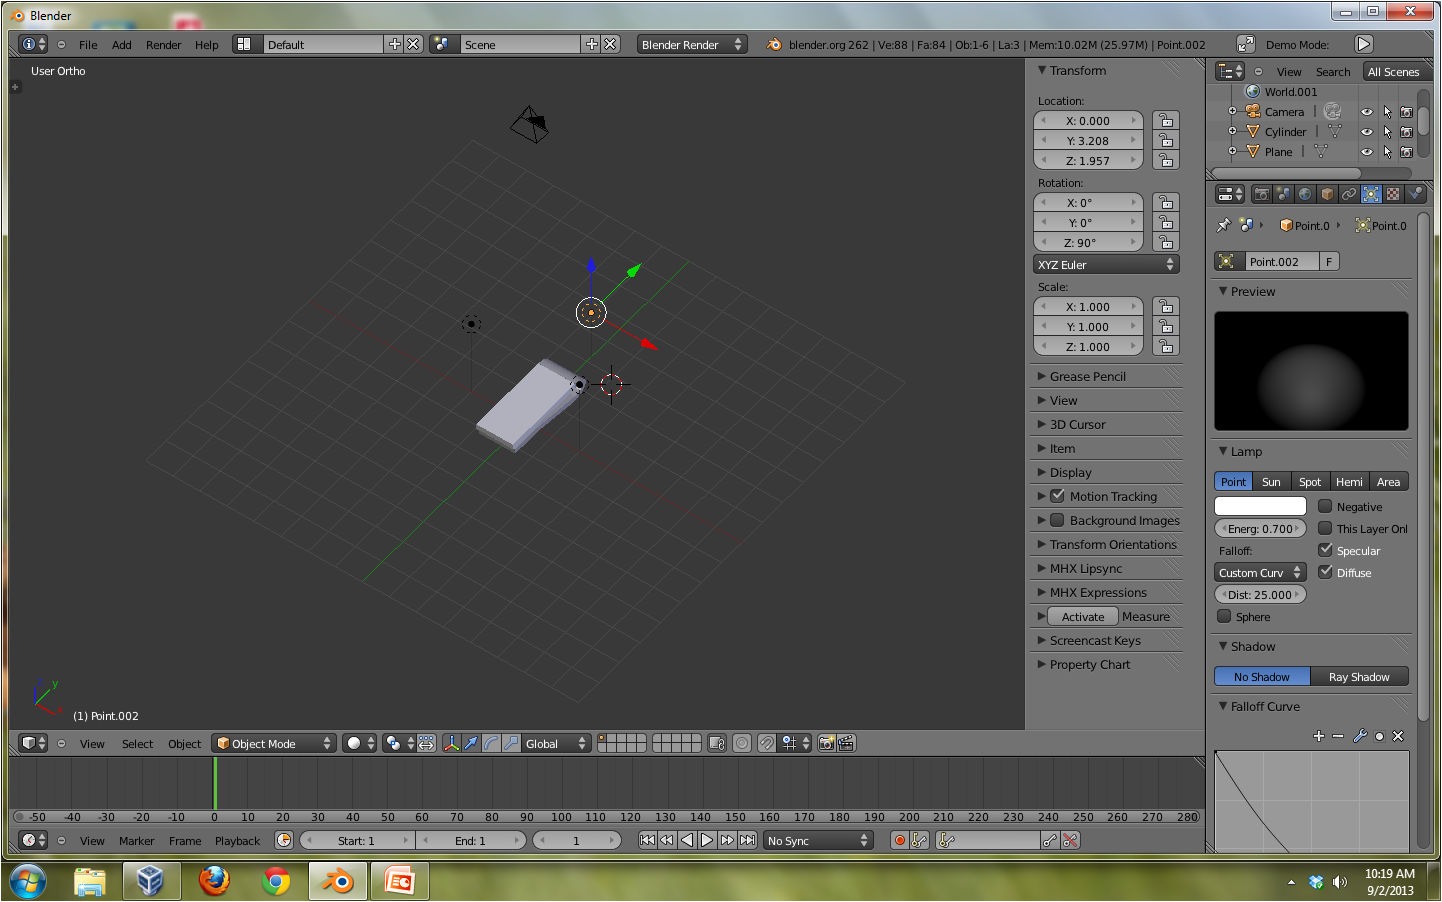Viewport: 1442px width, 902px height.
Task: Toggle the use preview range clock icon
Action: point(284,841)
